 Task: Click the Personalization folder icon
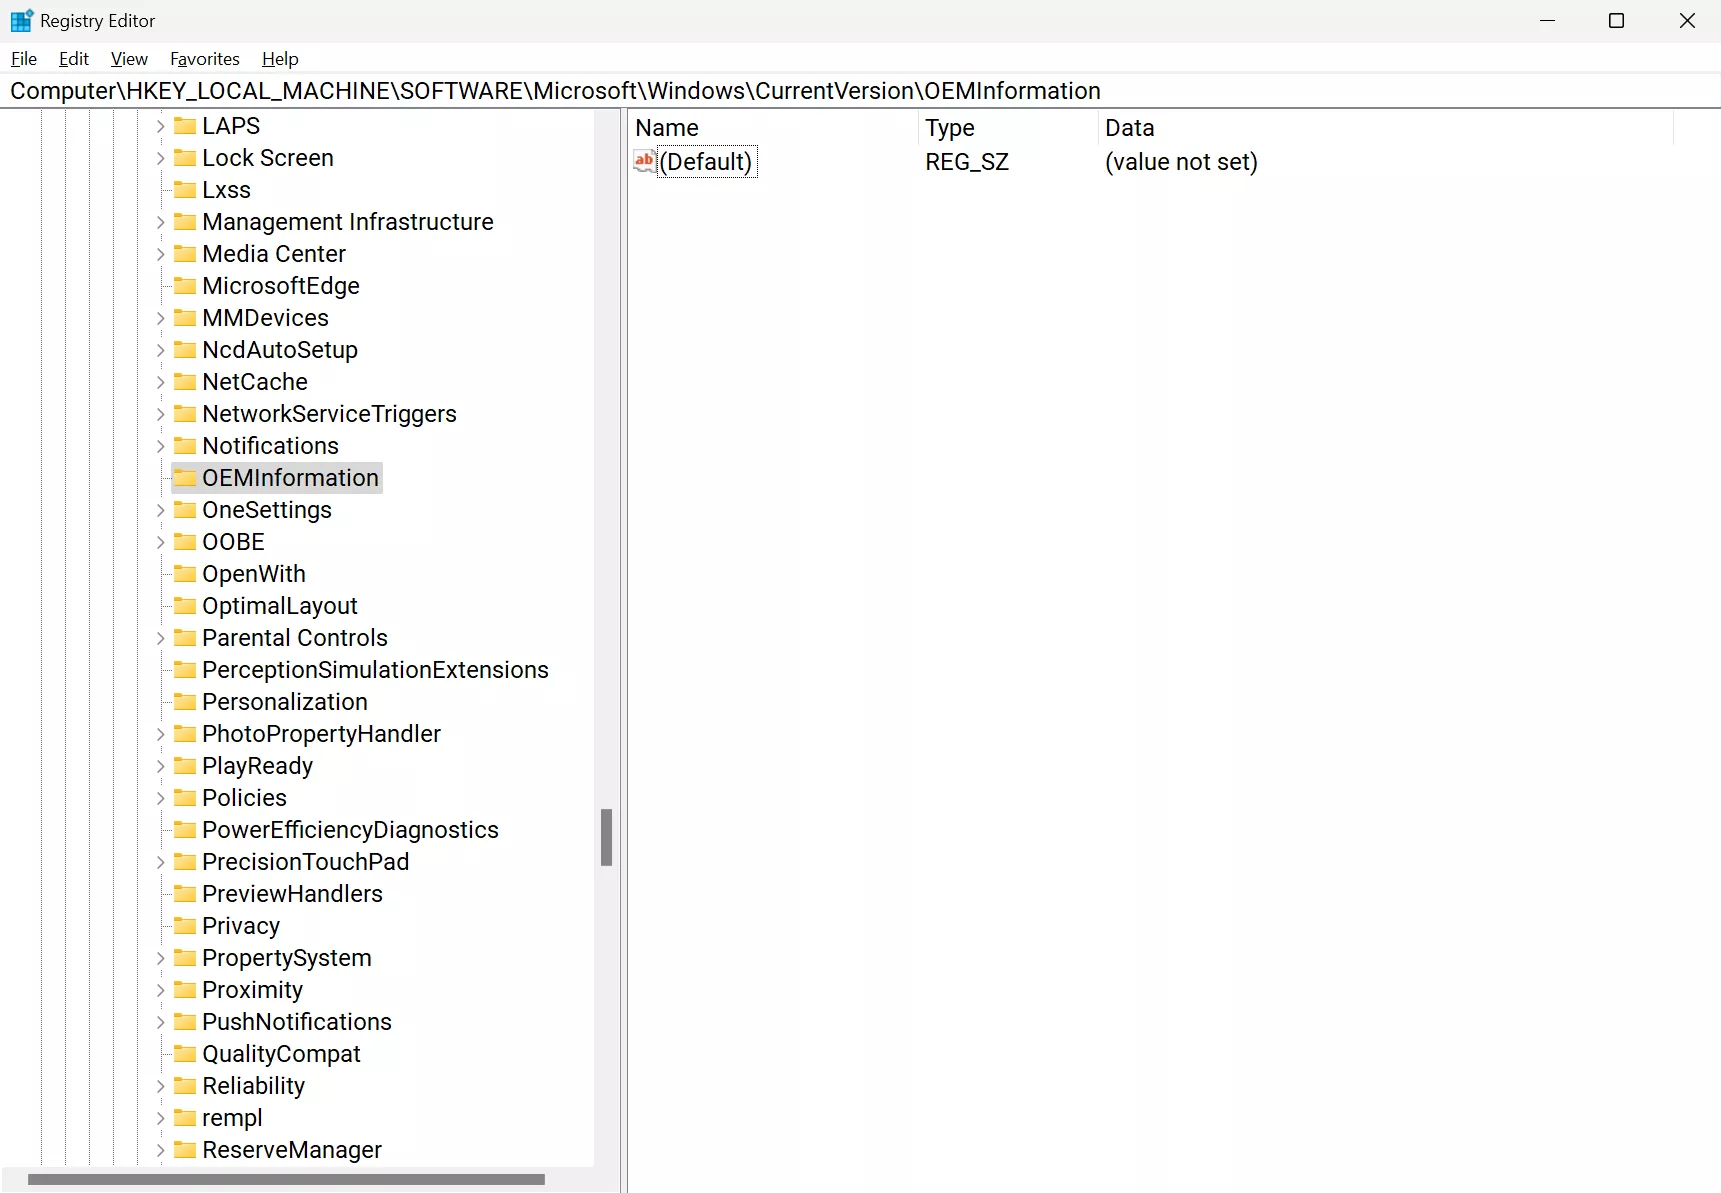click(x=185, y=702)
